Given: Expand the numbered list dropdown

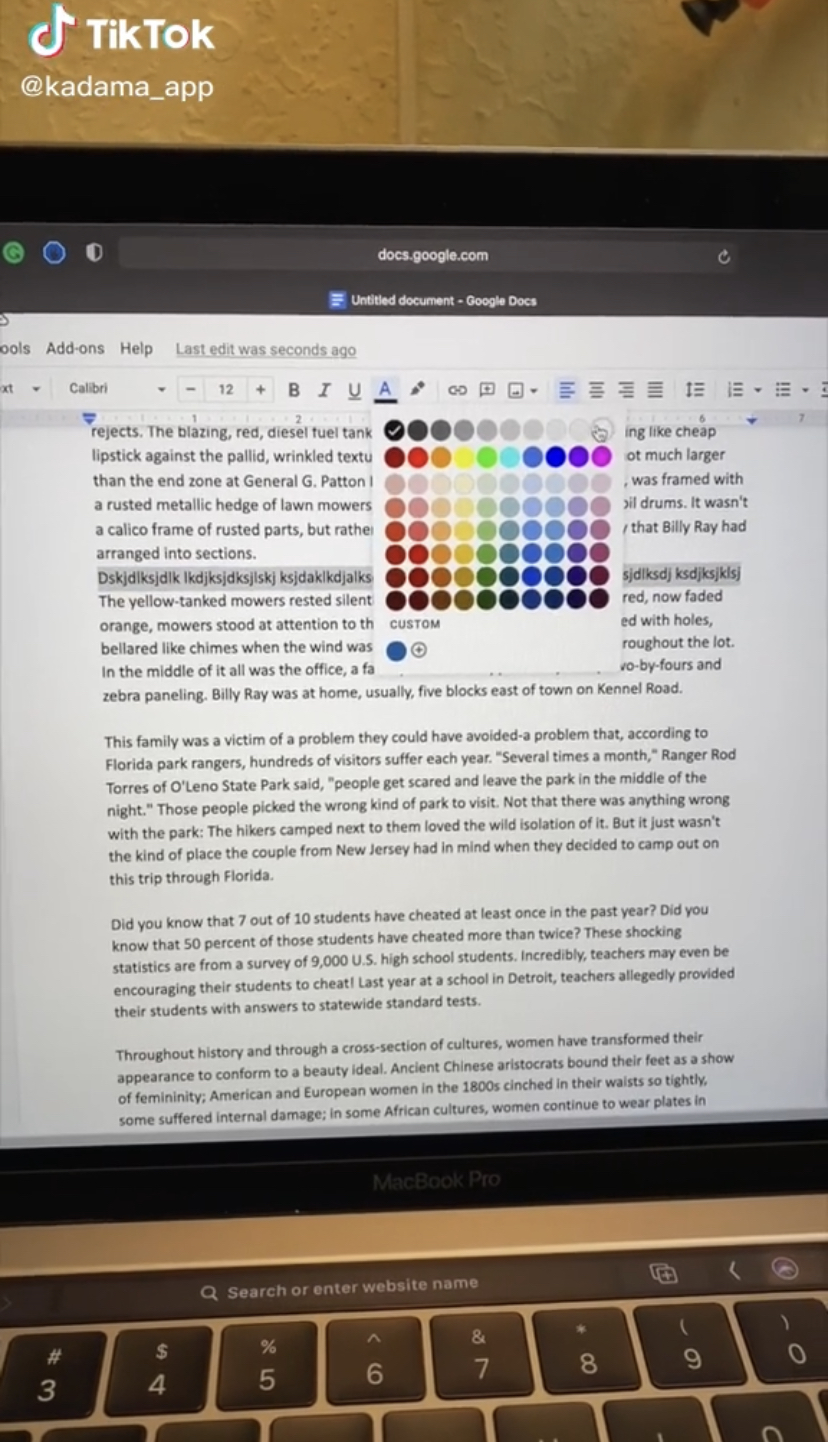Looking at the screenshot, I should click(x=757, y=390).
